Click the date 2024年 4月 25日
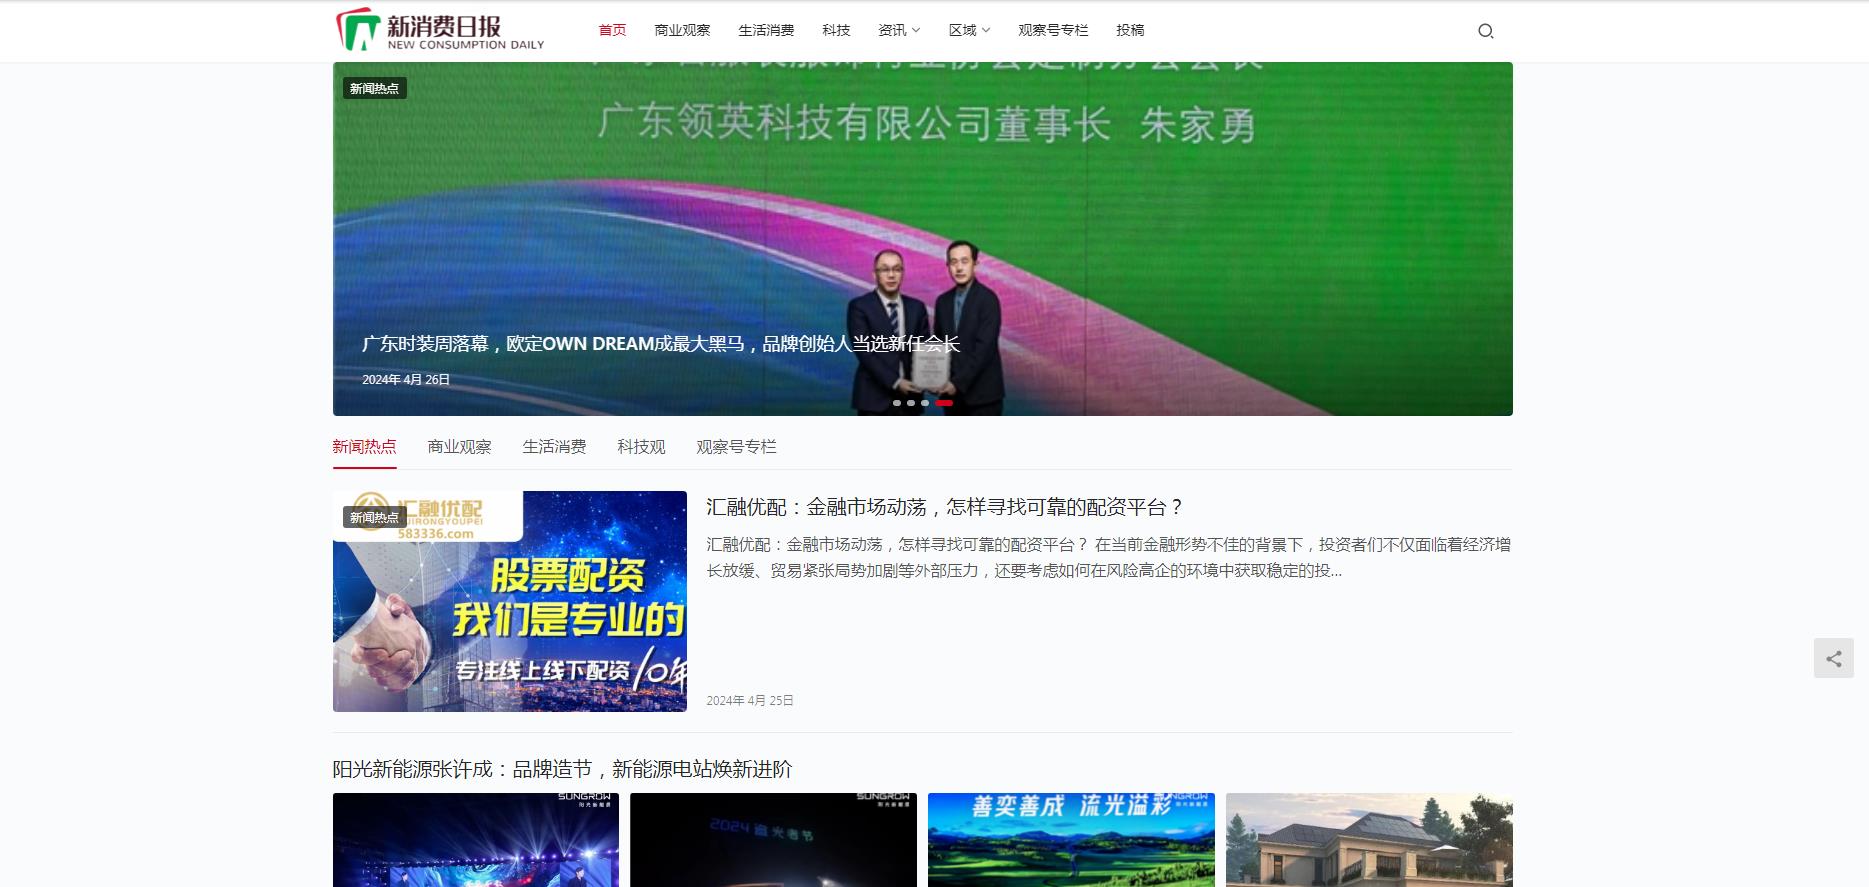The height and width of the screenshot is (887, 1869). (x=750, y=701)
